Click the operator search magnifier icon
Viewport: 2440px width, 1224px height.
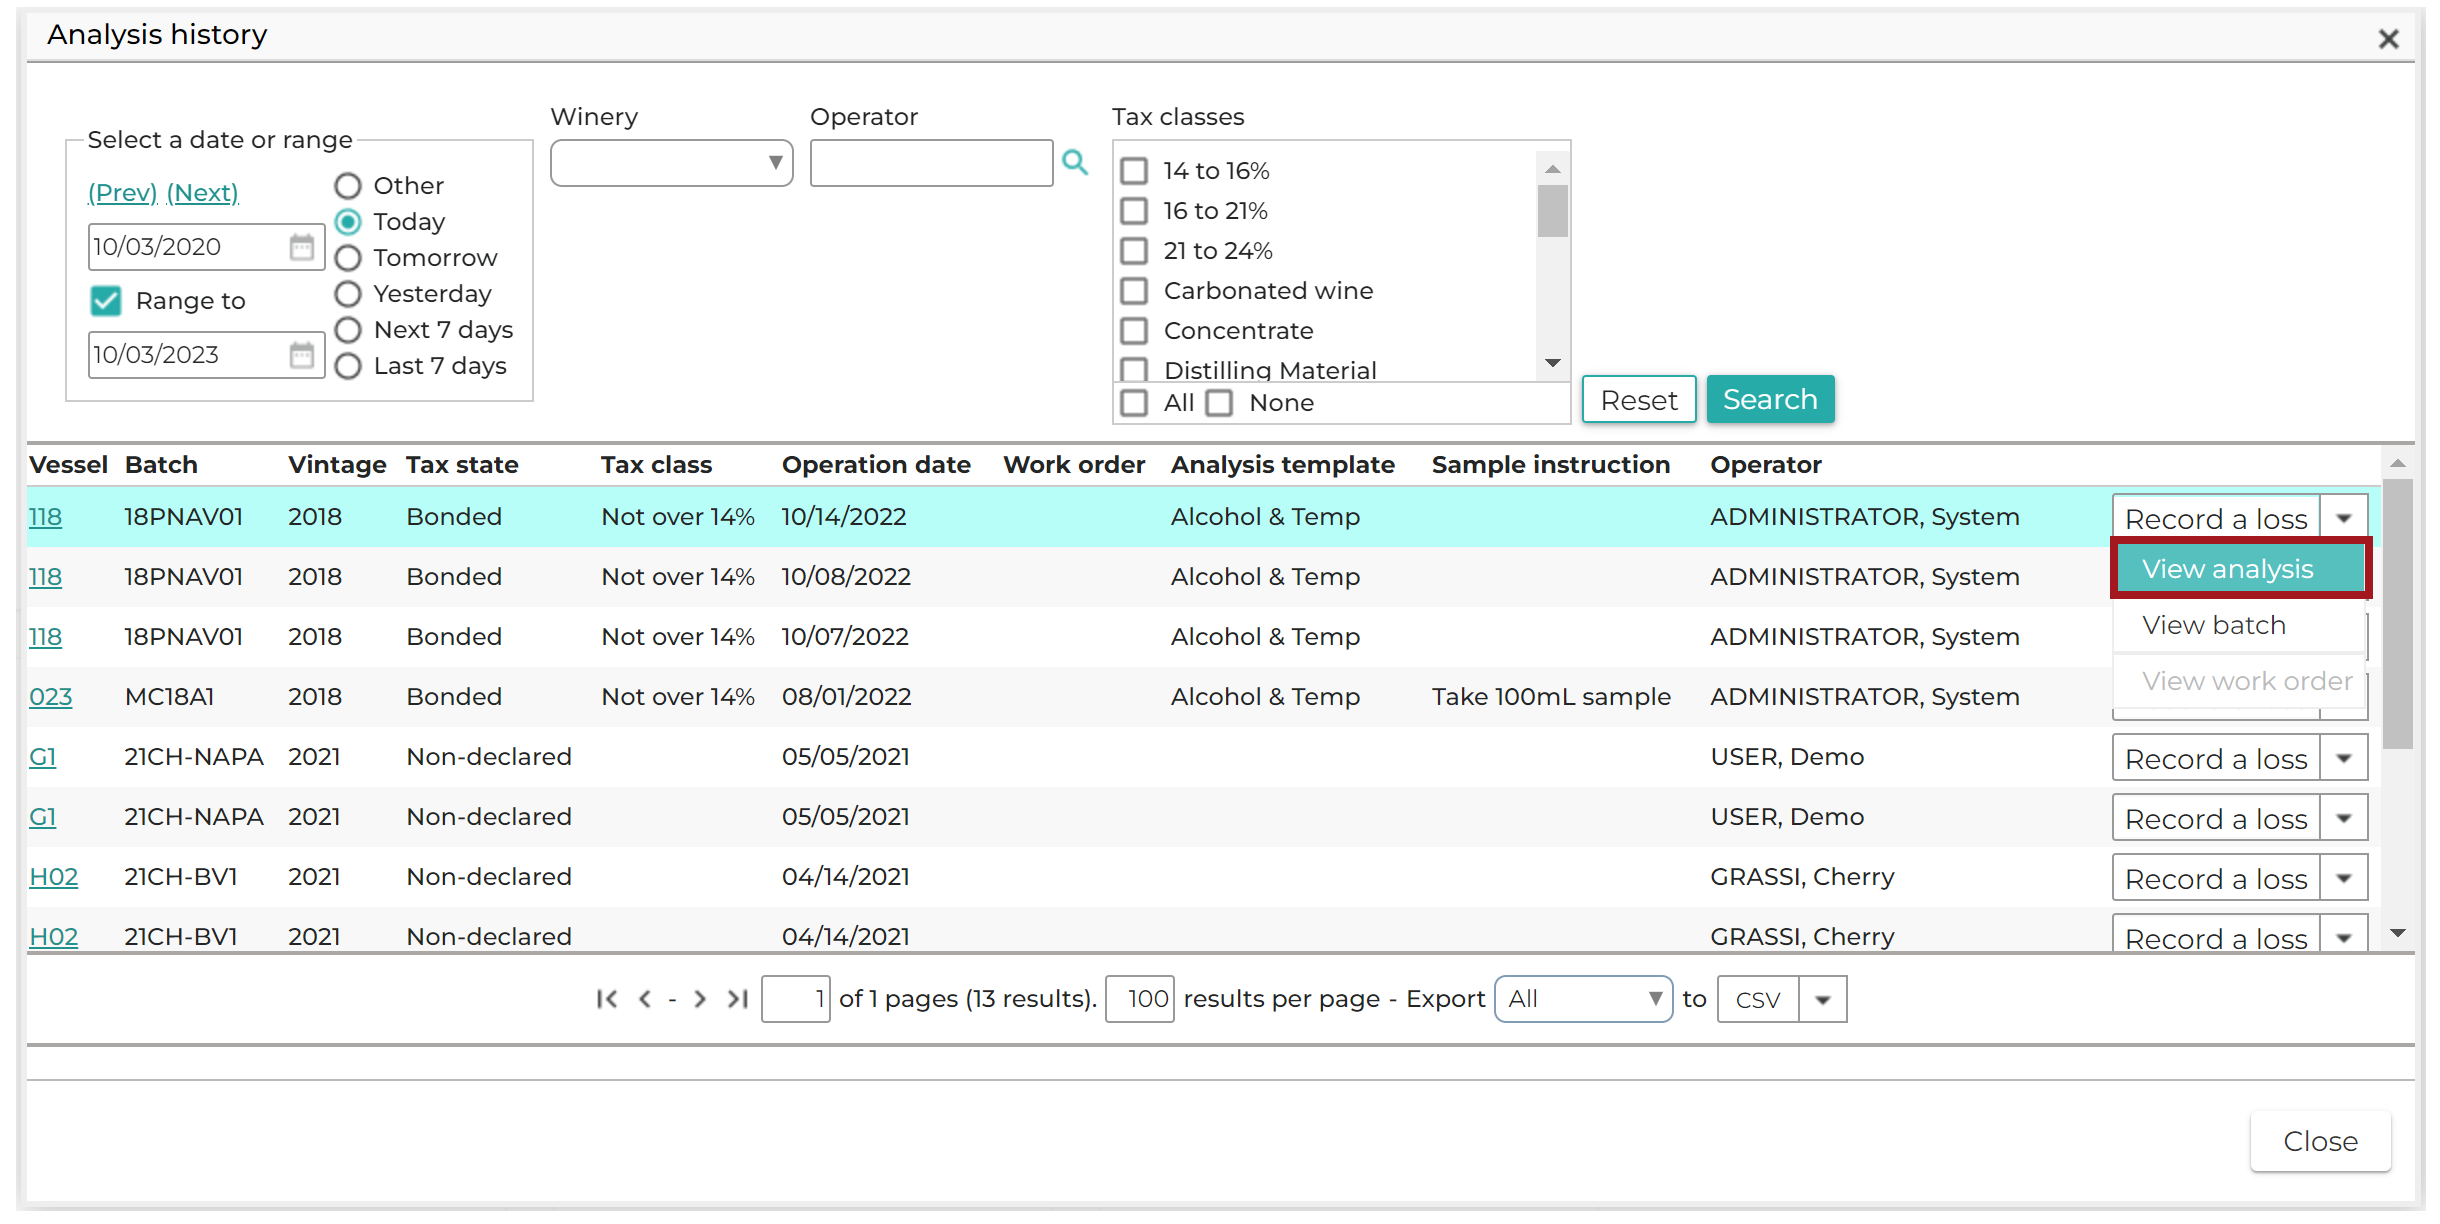tap(1075, 162)
